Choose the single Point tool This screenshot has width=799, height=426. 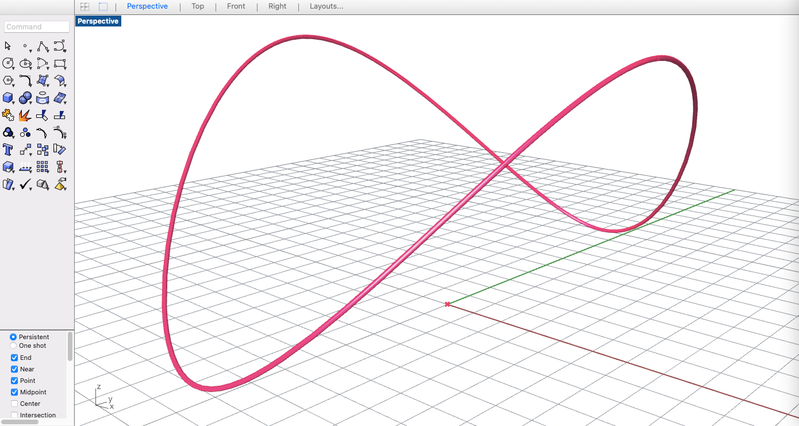coord(25,46)
